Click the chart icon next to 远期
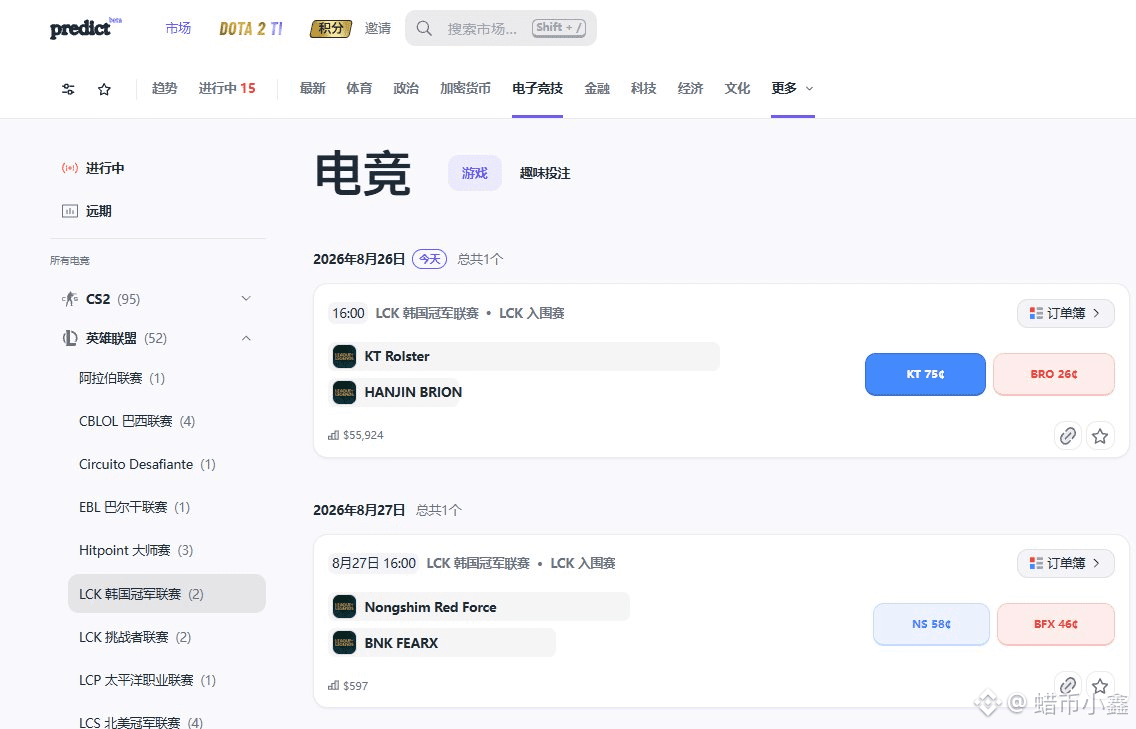Viewport: 1136px width, 729px height. pyautogui.click(x=70, y=211)
